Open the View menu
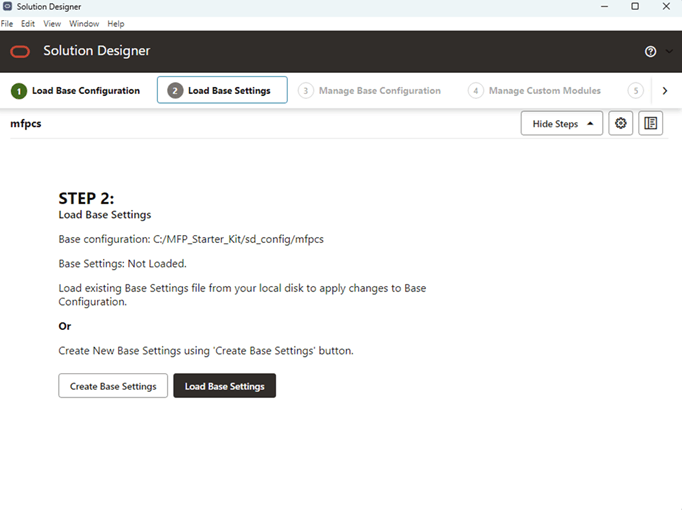682x510 pixels. [52, 24]
